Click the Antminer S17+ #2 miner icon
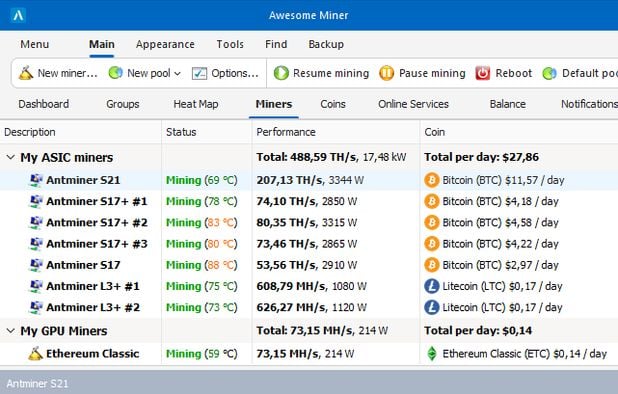Screen dimensions: 618x394 (x=36, y=223)
